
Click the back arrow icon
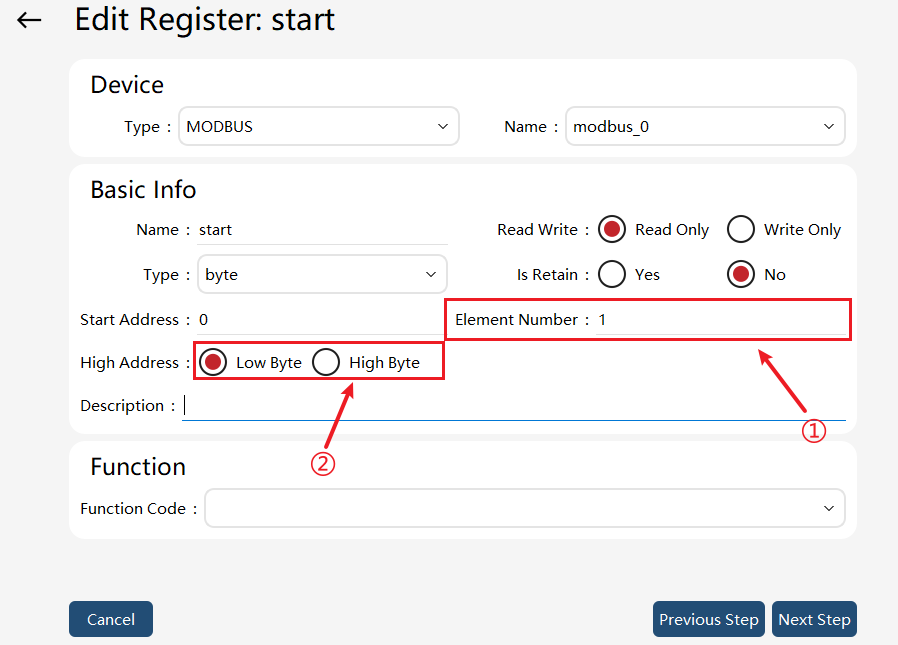29,20
